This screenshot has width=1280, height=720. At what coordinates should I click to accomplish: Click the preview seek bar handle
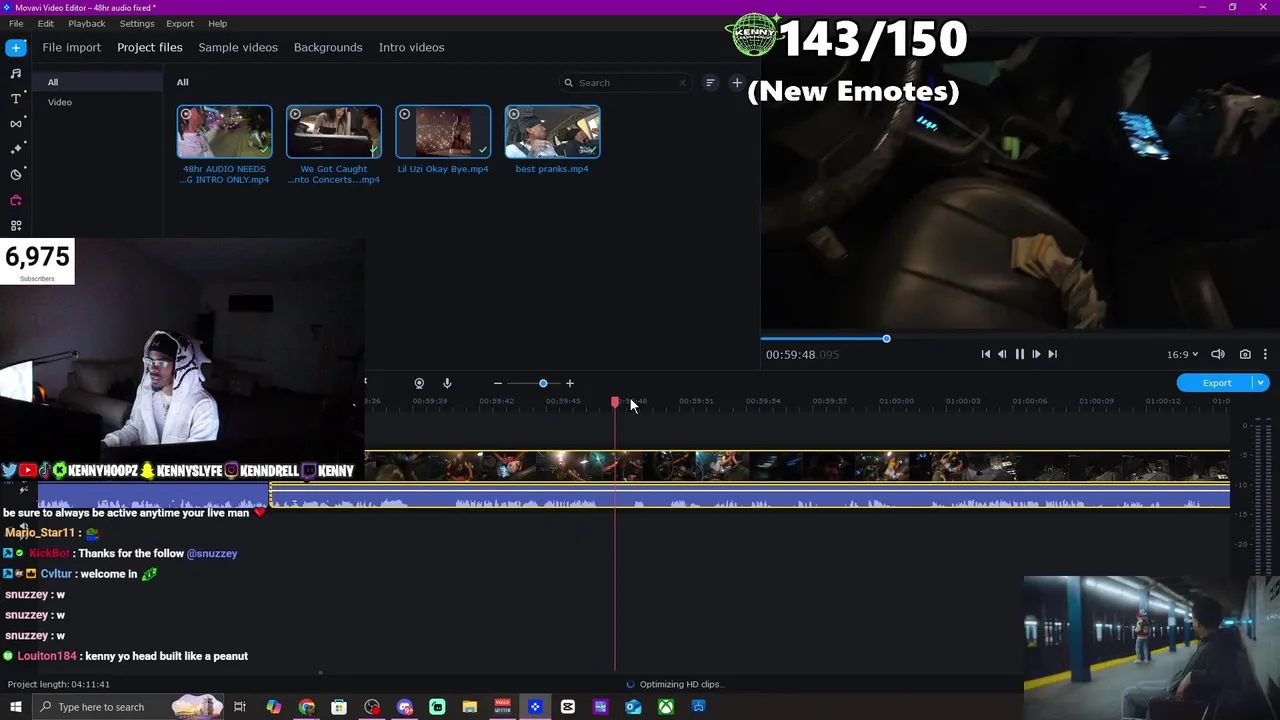(x=886, y=339)
